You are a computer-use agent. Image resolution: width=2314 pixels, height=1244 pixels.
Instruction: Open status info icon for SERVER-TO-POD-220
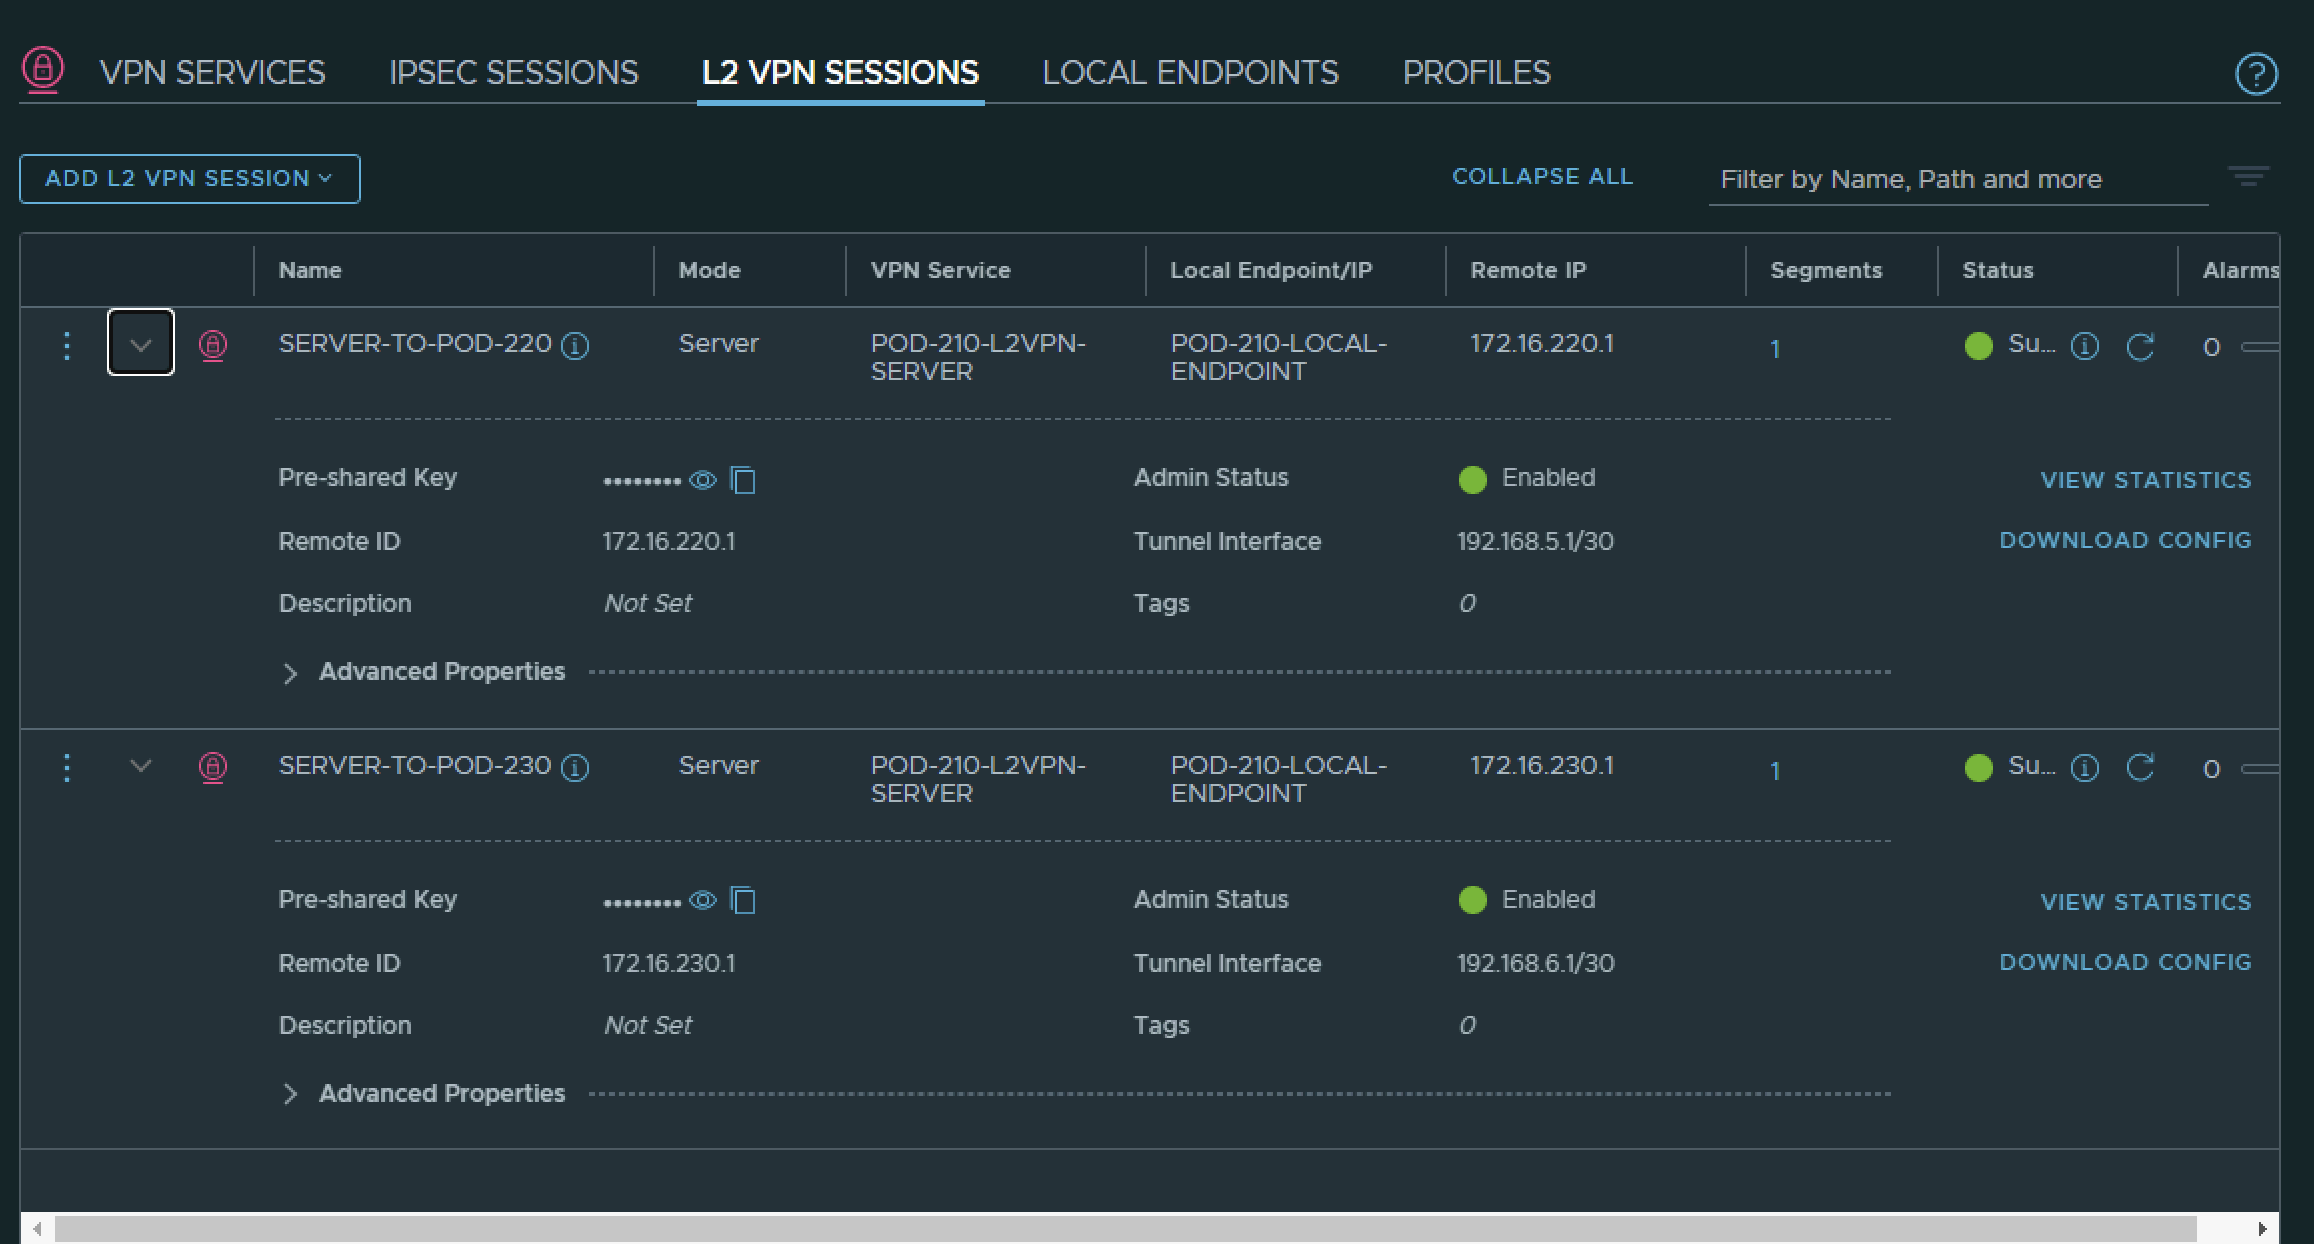(x=2085, y=346)
